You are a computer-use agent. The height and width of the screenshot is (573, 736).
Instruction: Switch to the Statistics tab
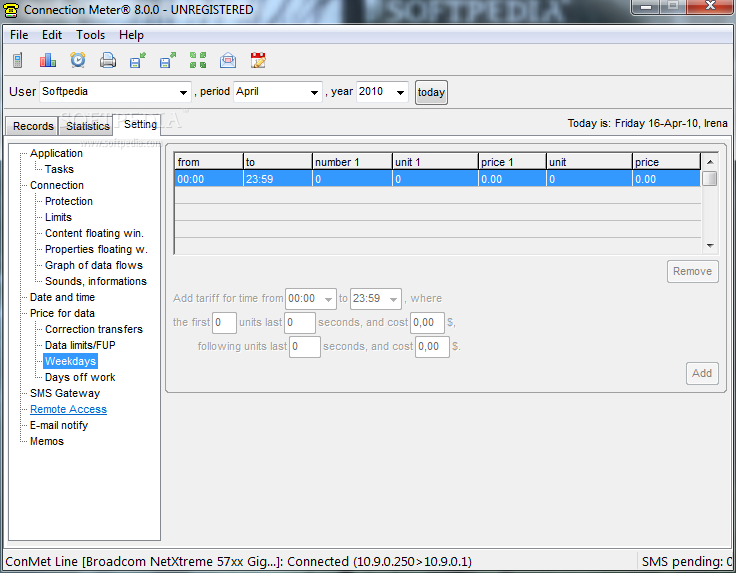[87, 126]
